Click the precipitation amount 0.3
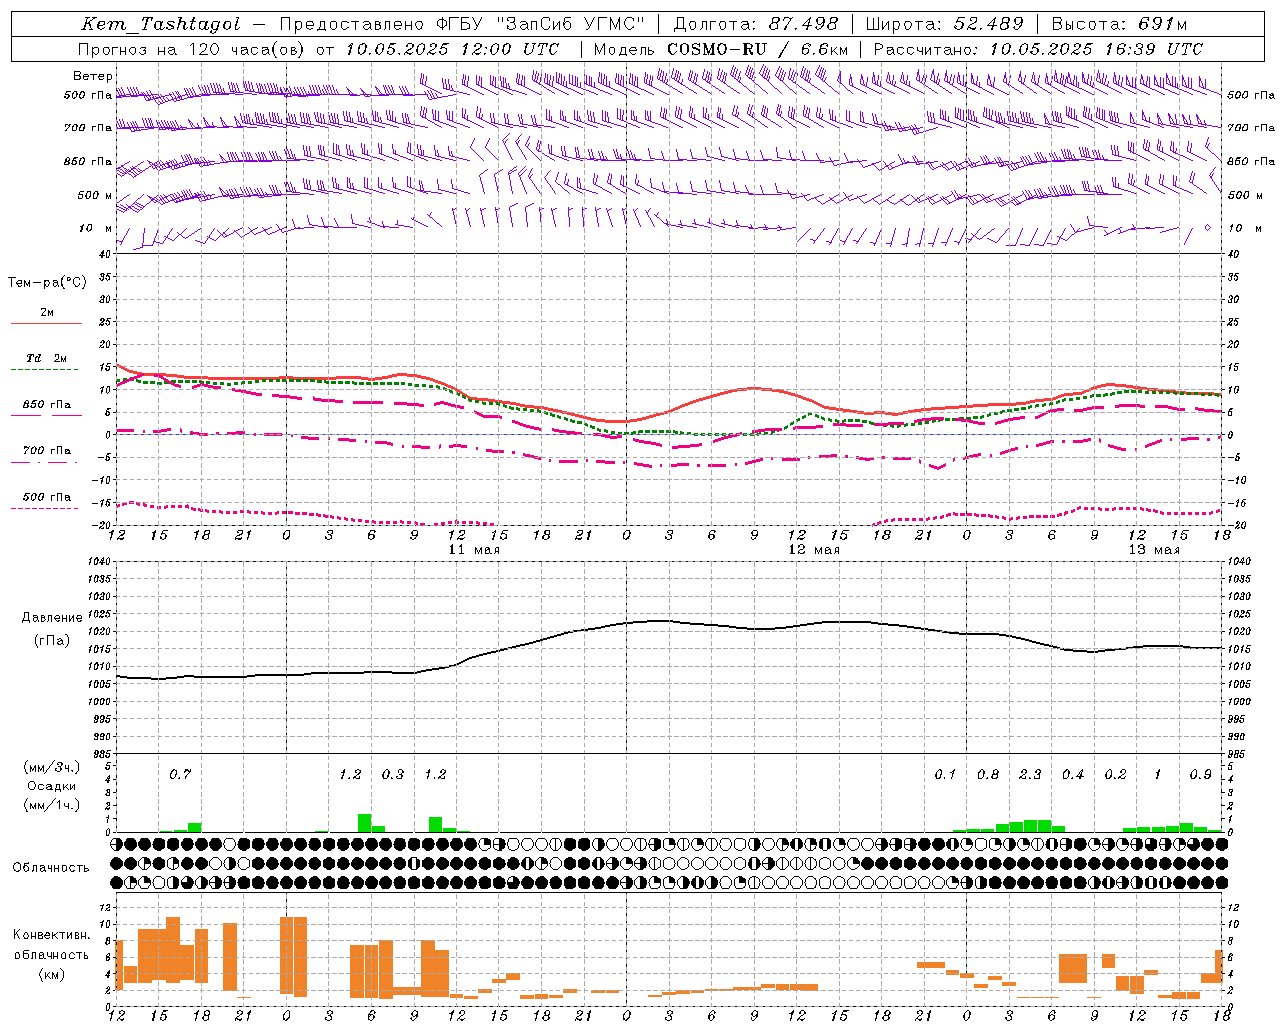 tap(393, 774)
